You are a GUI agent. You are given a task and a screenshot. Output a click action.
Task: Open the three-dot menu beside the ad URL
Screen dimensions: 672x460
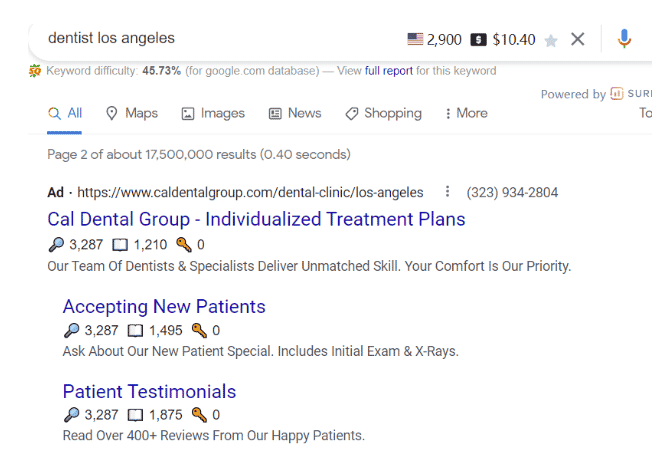[x=447, y=192]
